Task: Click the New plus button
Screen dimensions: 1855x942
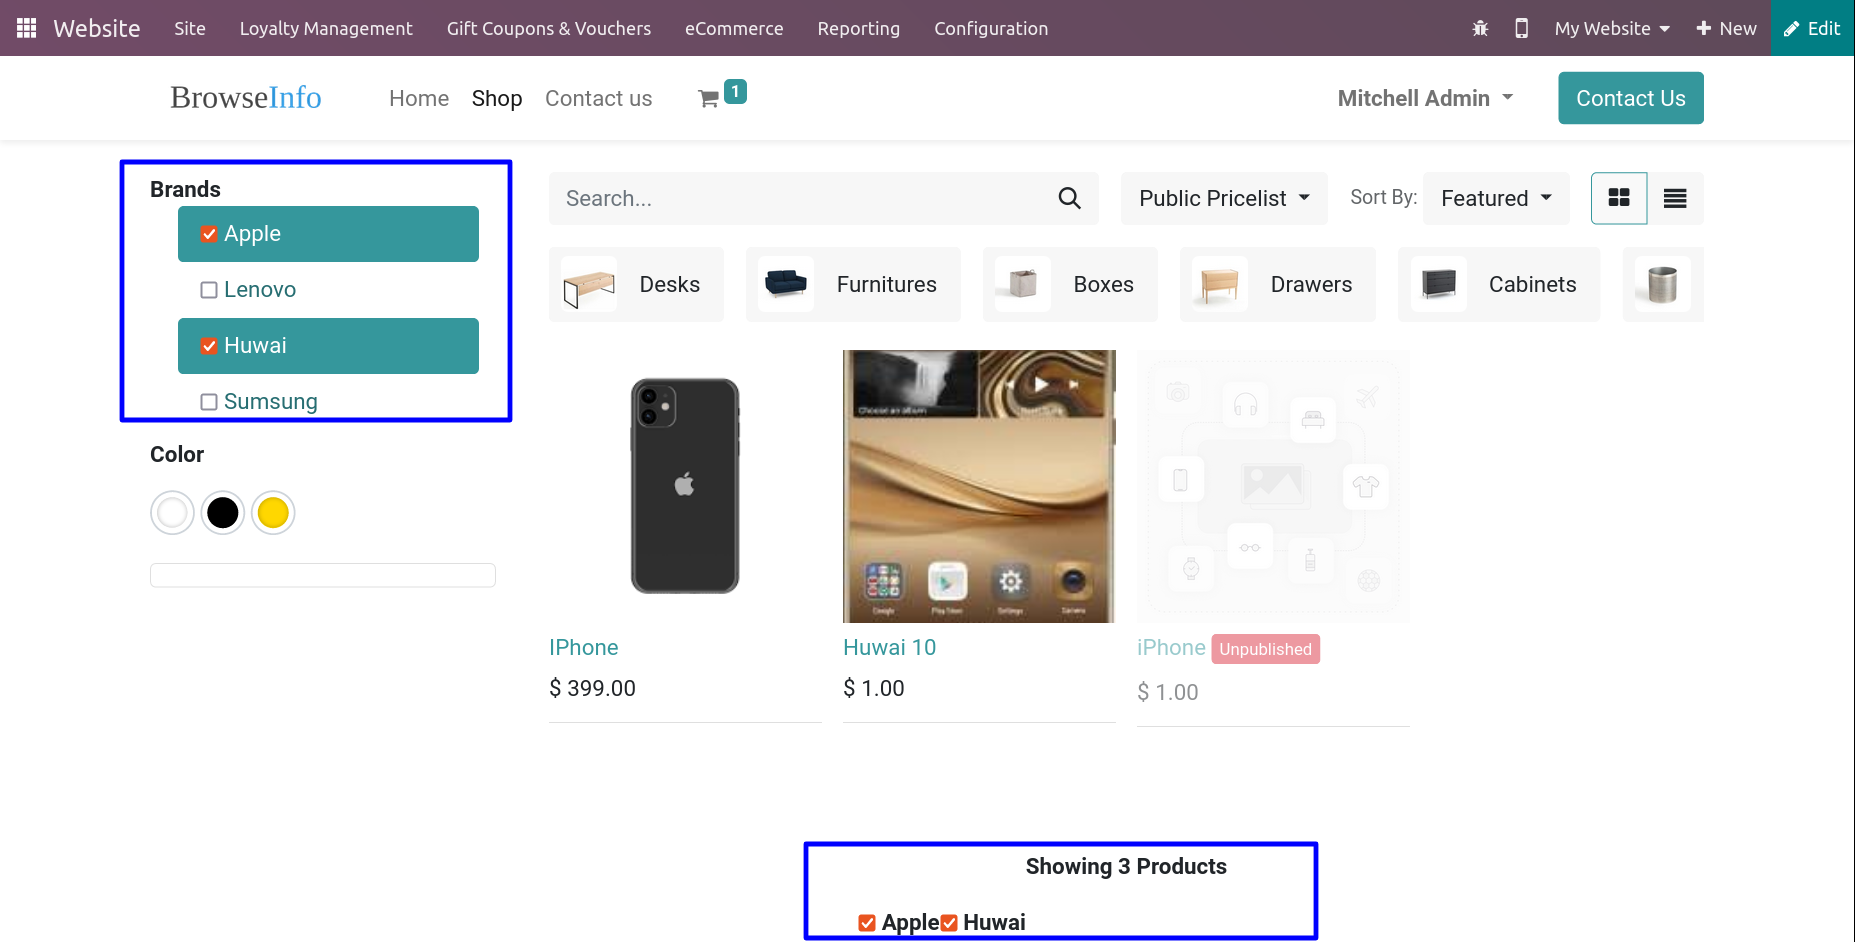Action: (1726, 28)
